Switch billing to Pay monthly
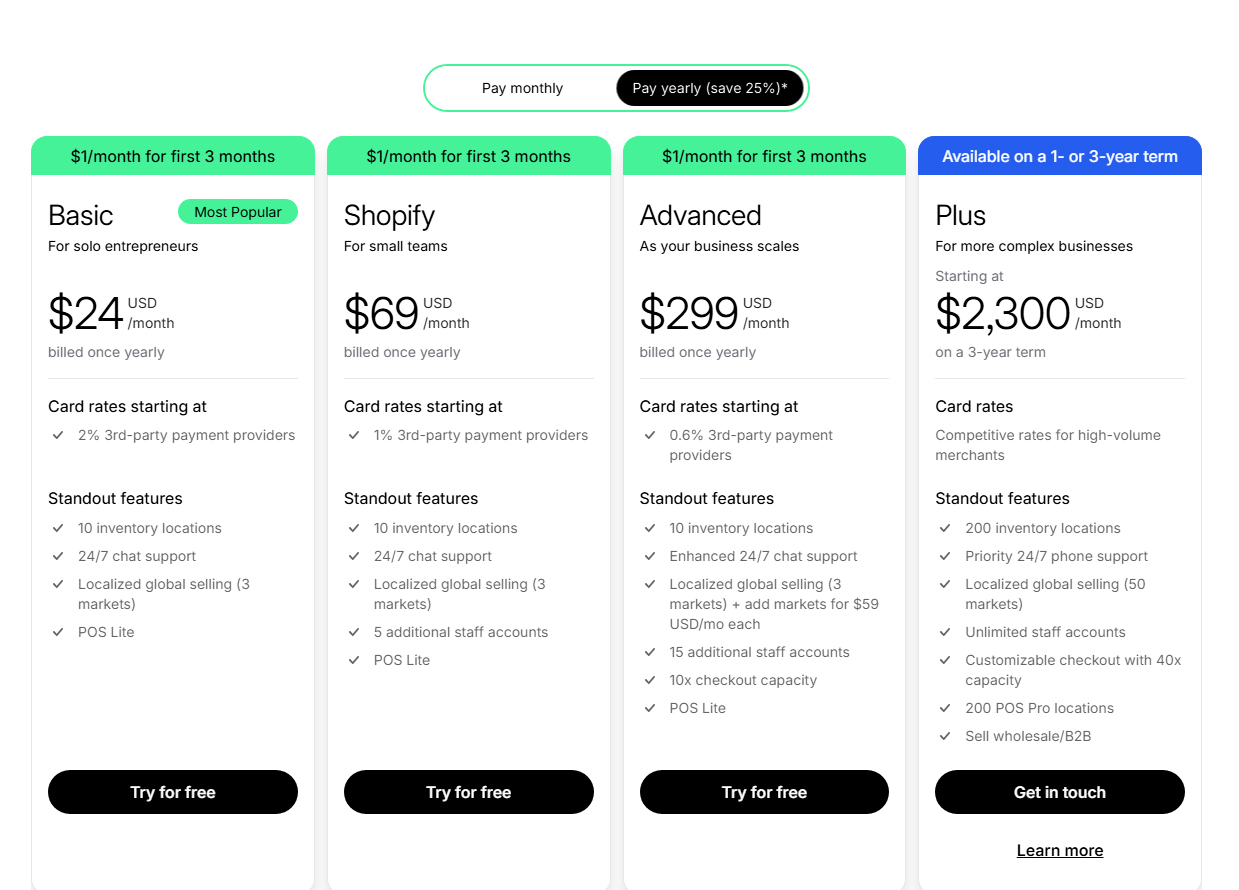Screen dimensions: 1239x890 click(522, 88)
